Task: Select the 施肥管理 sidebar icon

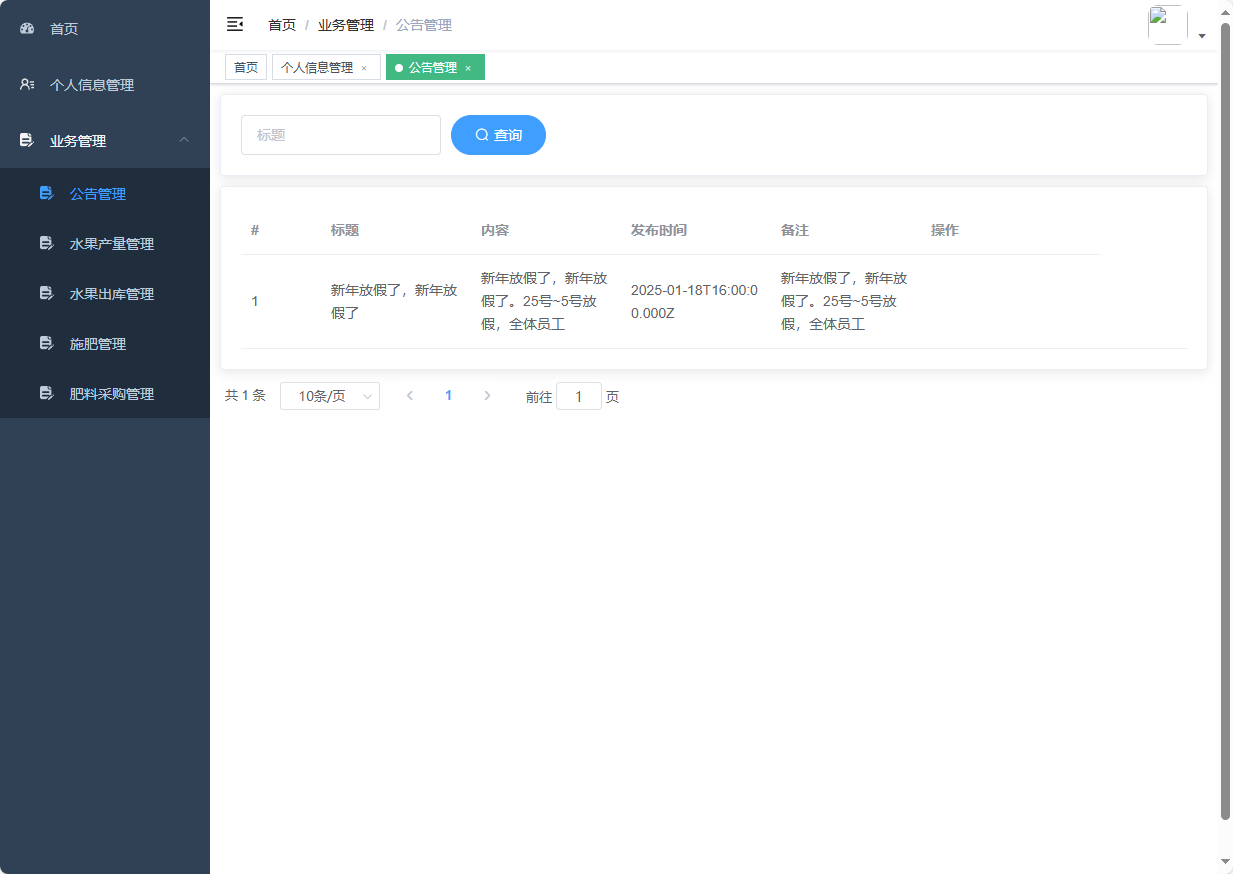Action: click(46, 343)
